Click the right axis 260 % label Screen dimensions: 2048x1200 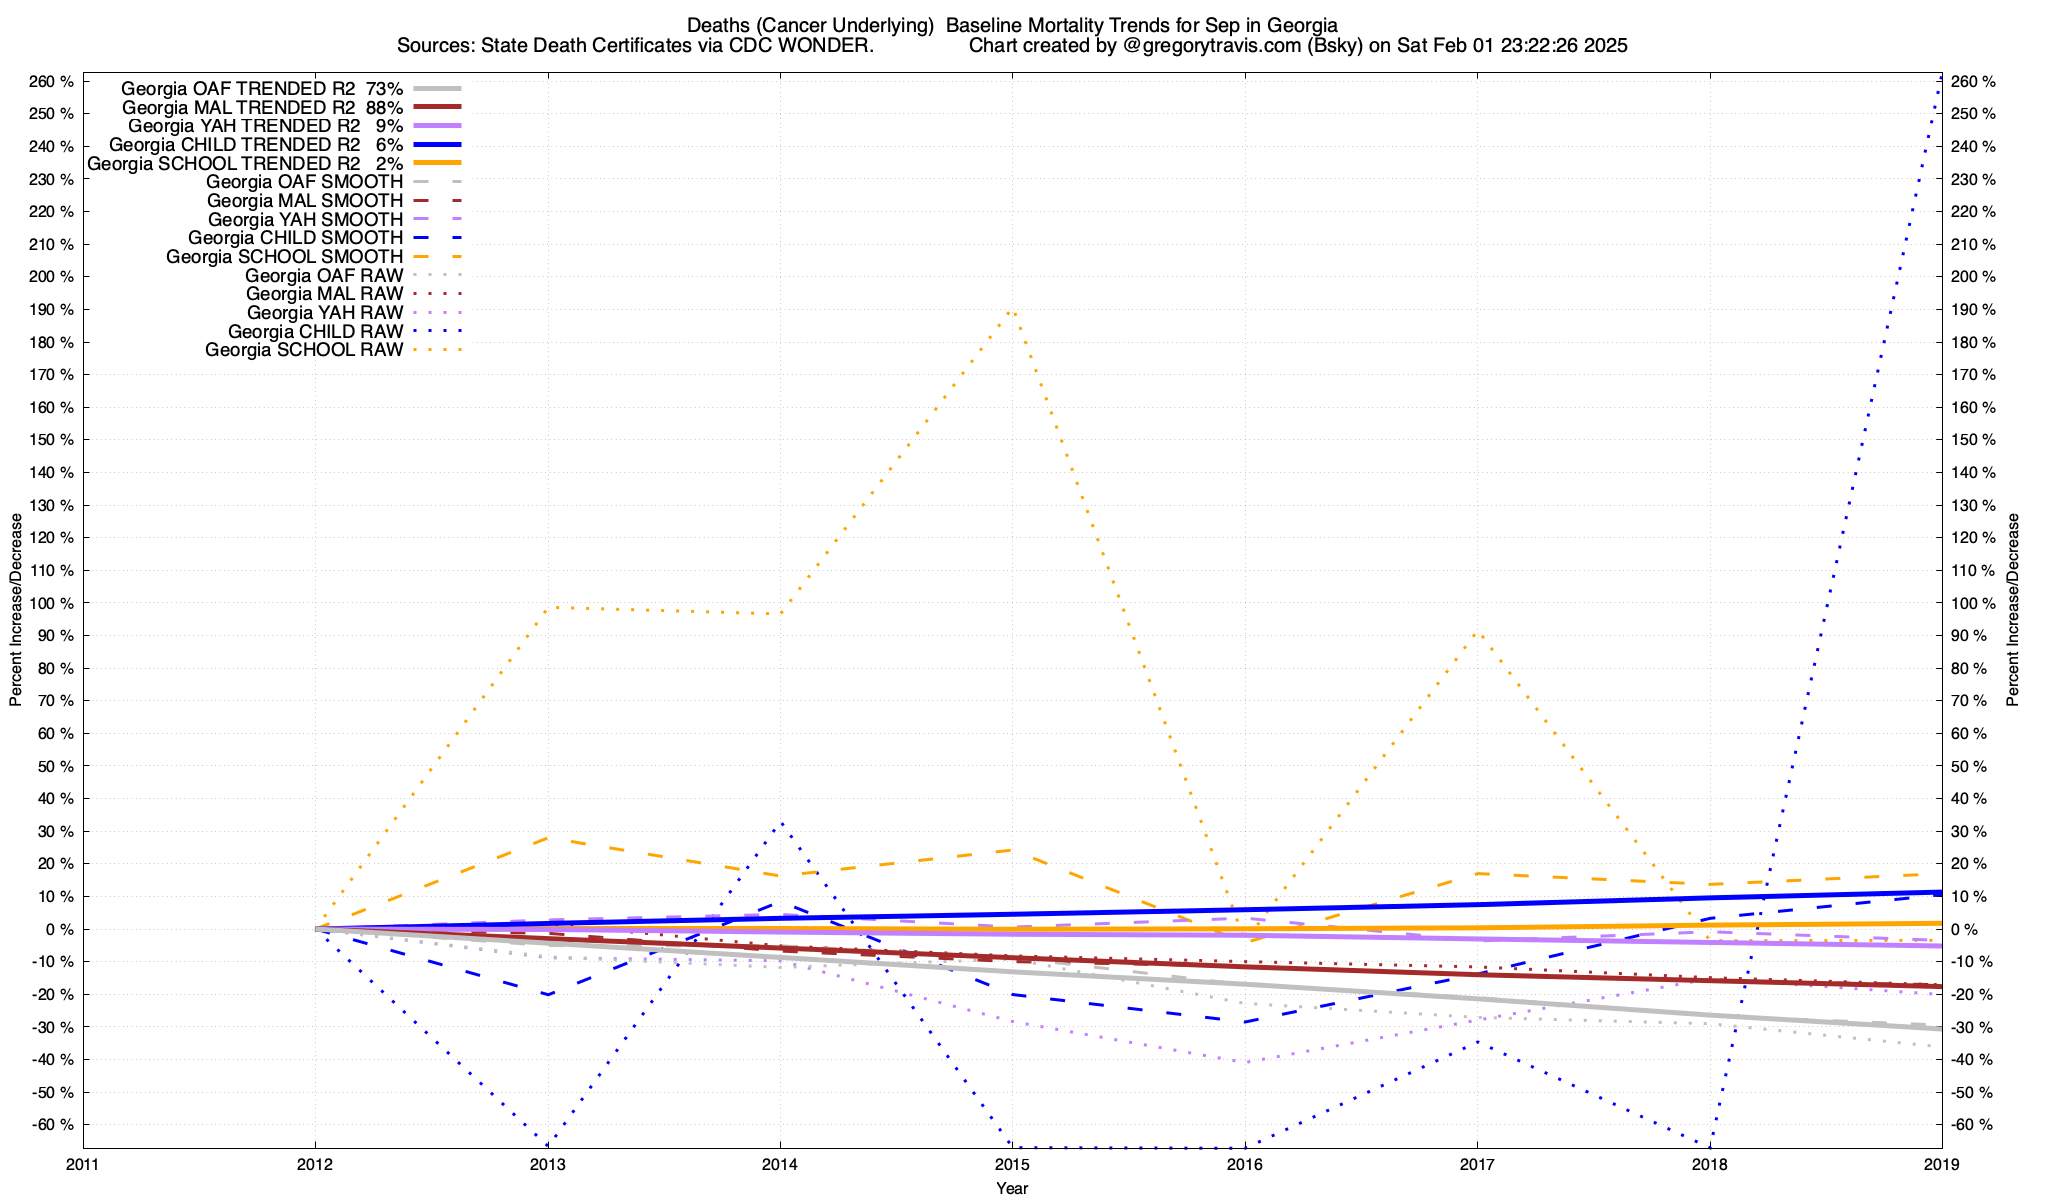click(1972, 81)
